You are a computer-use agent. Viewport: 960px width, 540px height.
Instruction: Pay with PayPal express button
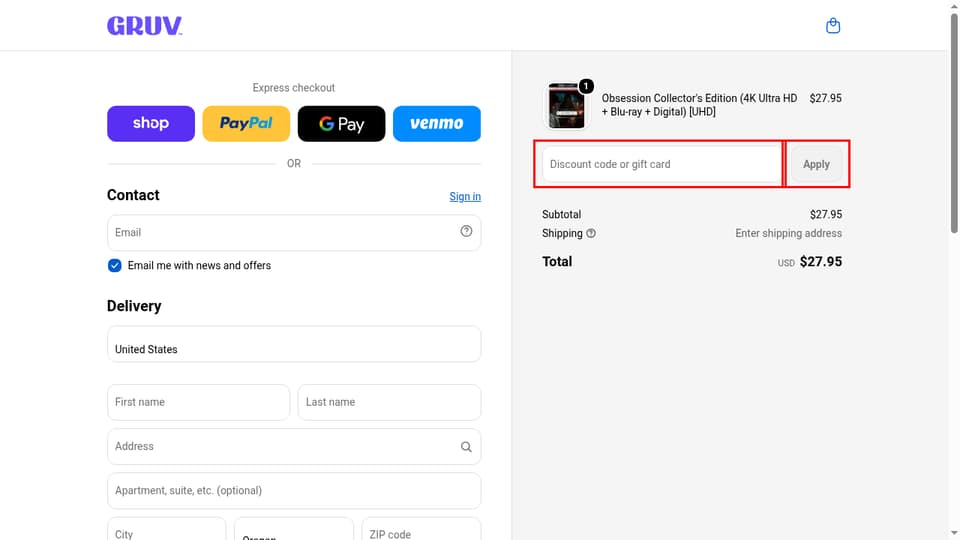click(x=246, y=124)
